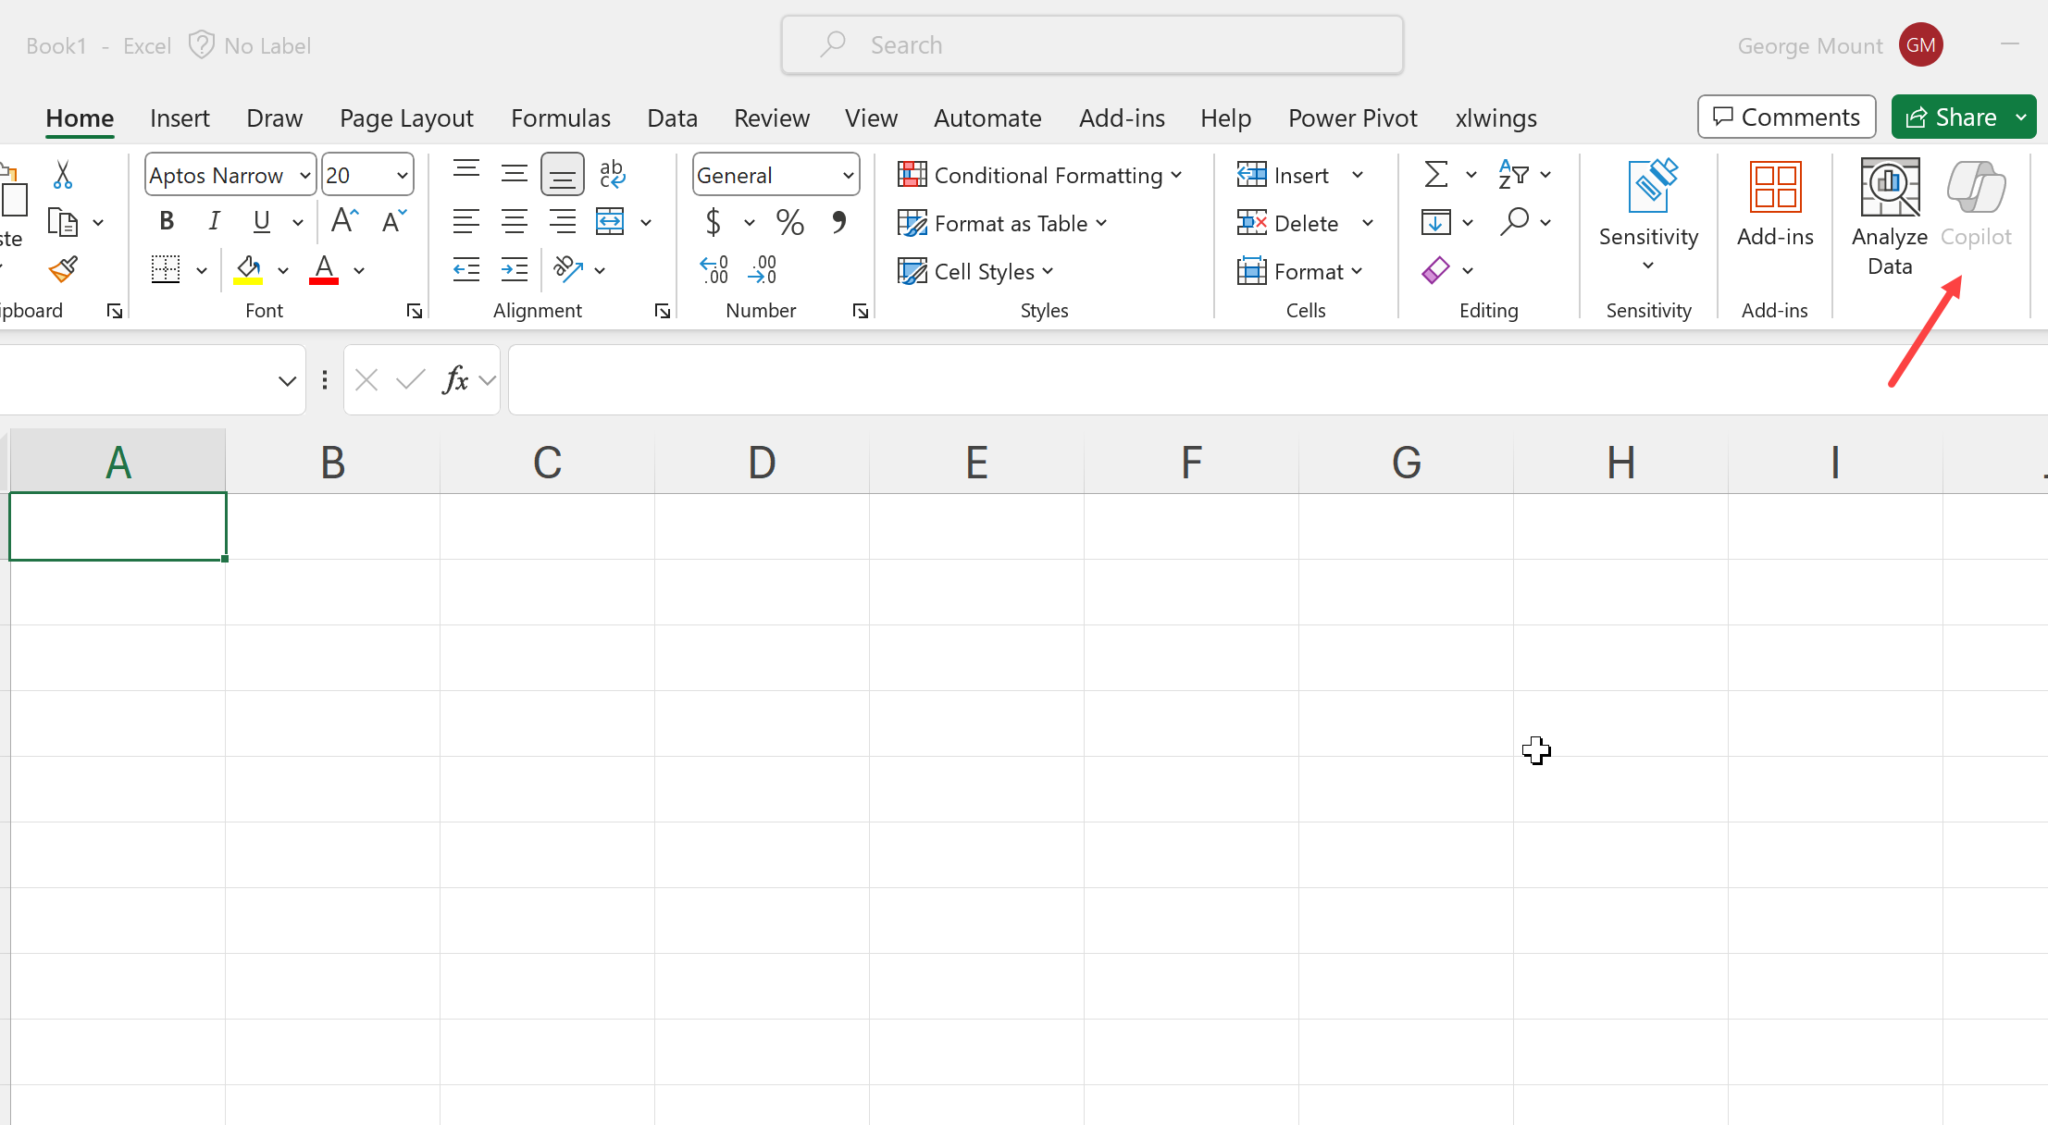2048x1125 pixels.
Task: Apply the yellow fill color
Action: [248, 269]
